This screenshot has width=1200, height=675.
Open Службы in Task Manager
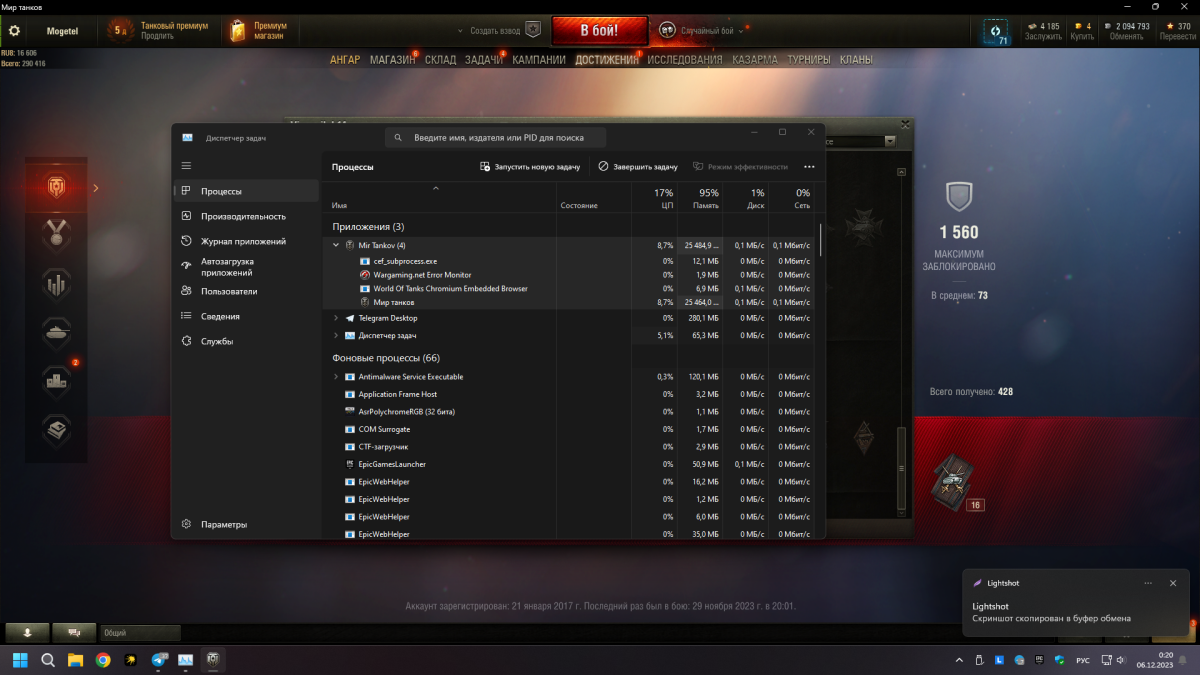(x=246, y=341)
